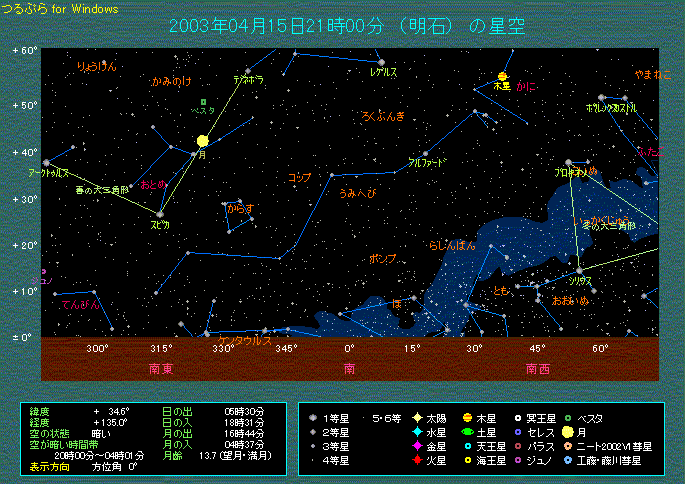Click the かみのけ constellation label
The width and height of the screenshot is (685, 484).
coord(172,81)
